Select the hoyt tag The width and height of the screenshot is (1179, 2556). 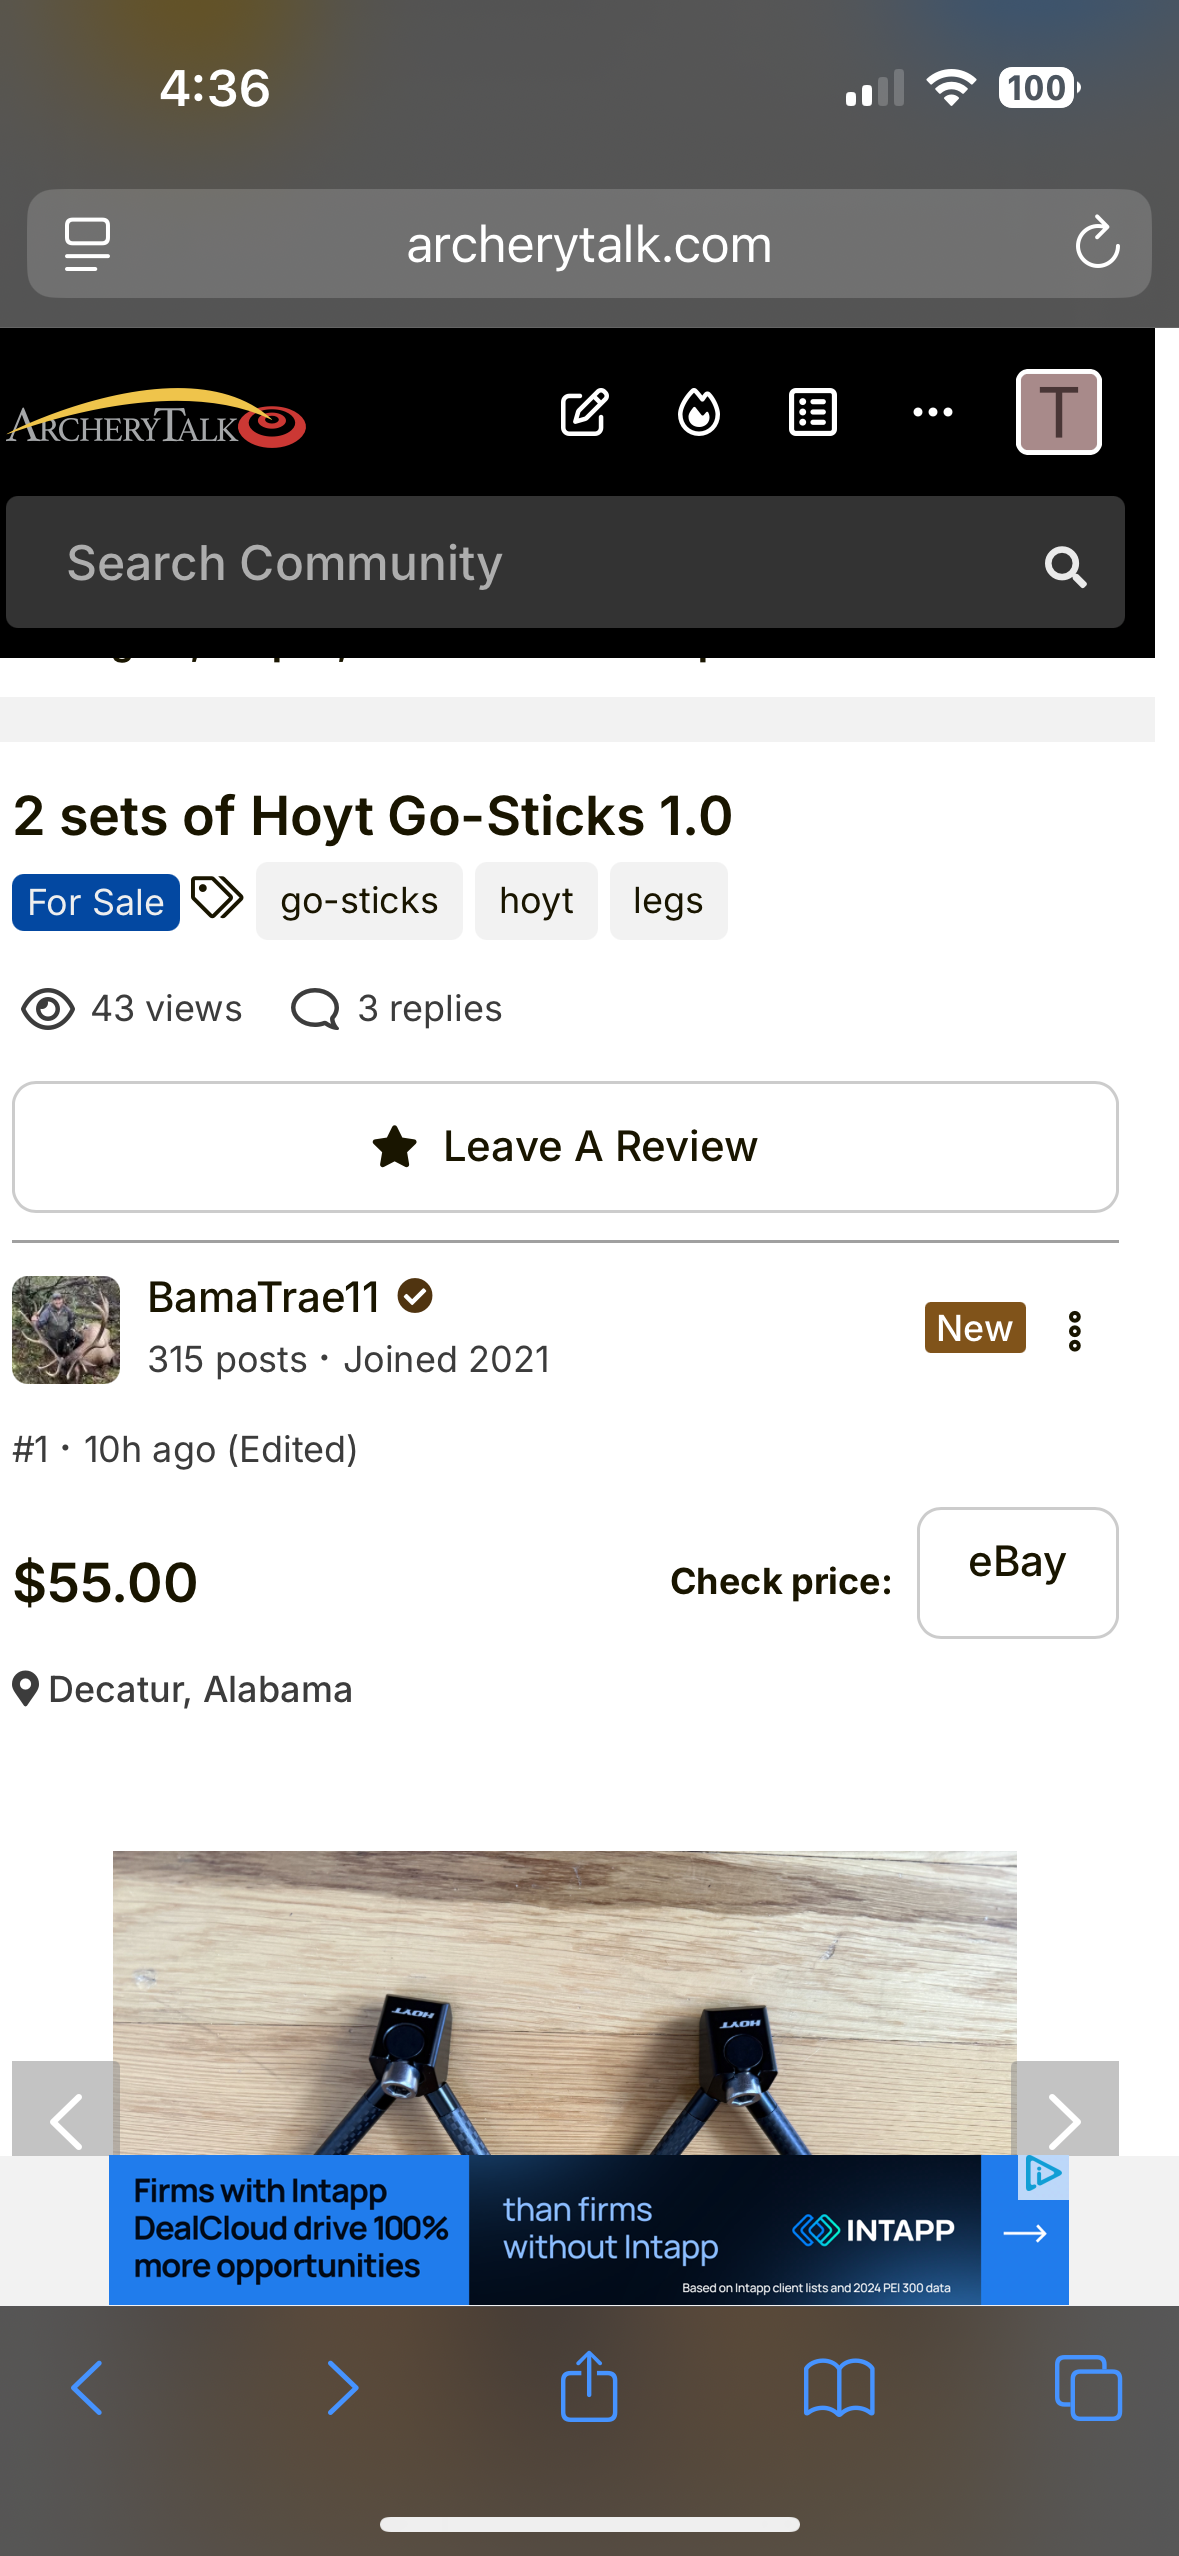(536, 901)
